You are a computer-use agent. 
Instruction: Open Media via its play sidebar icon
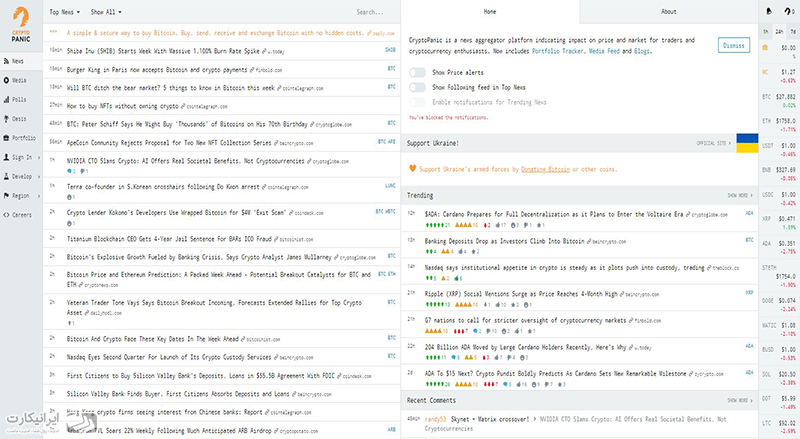(x=6, y=80)
